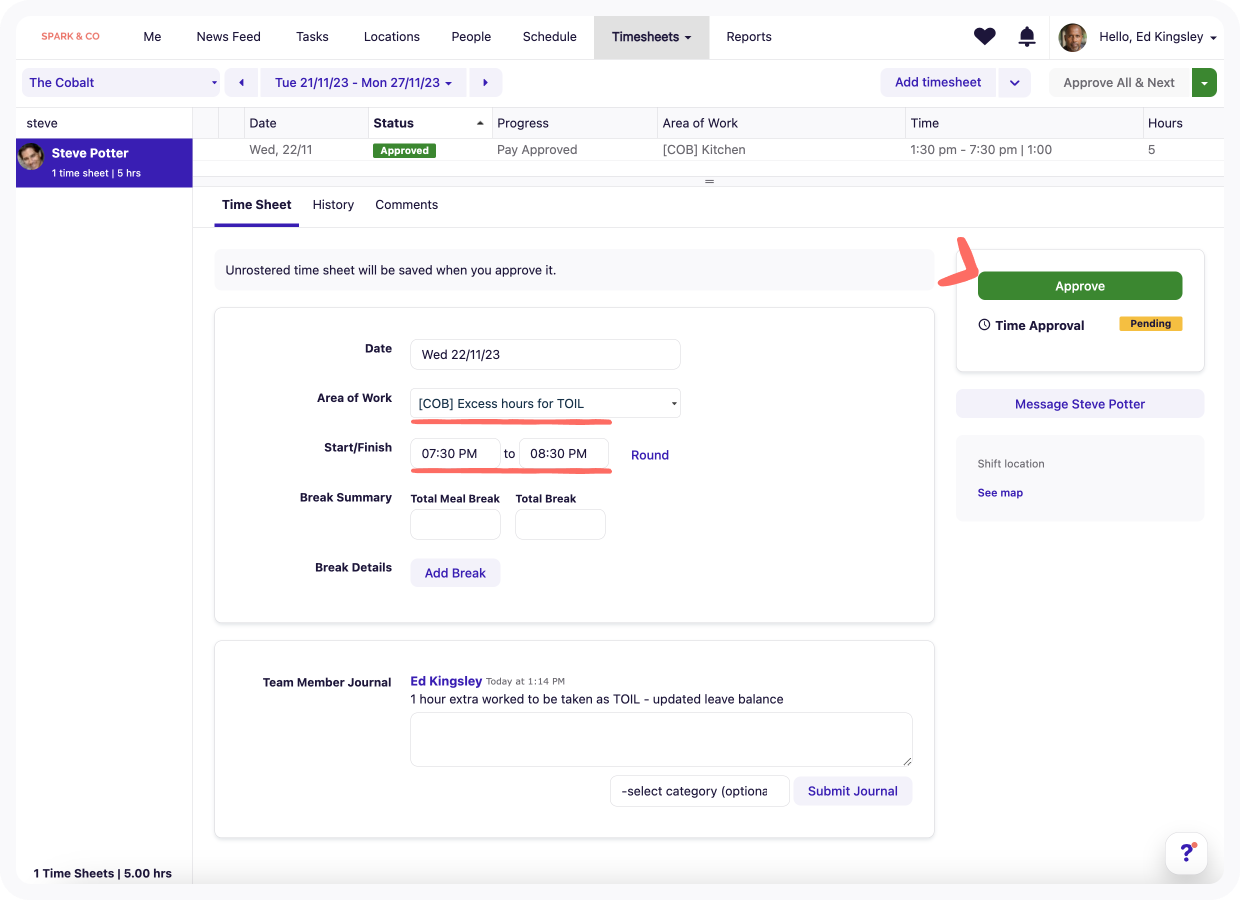Click the Area of Work column header
Viewport: 1240px width, 900px height.
(781, 123)
